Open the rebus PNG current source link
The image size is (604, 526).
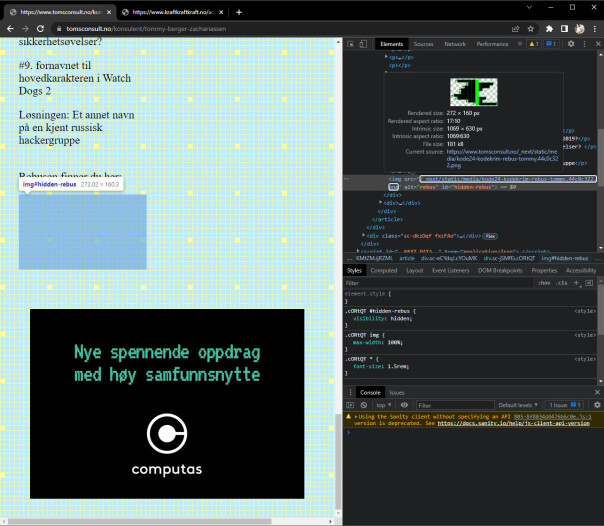[502, 159]
